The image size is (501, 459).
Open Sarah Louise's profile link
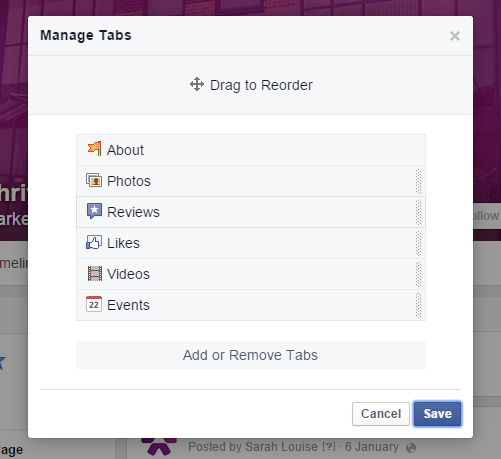pos(281,447)
